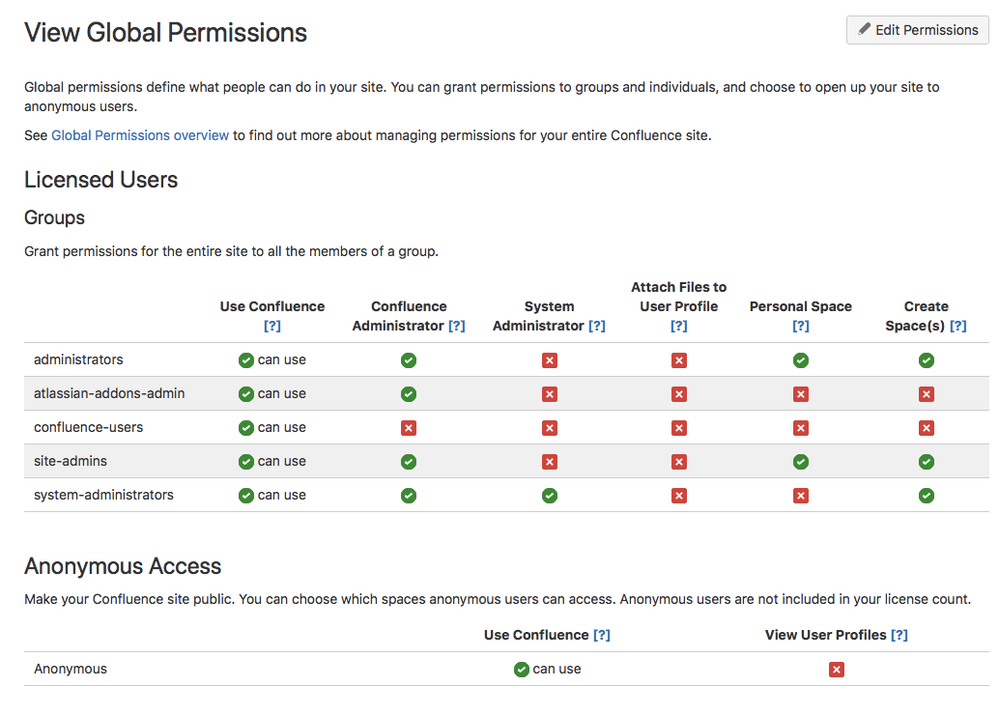Image resolution: width=999 pixels, height=717 pixels.
Task: Click the Edit Permissions button
Action: click(x=917, y=30)
